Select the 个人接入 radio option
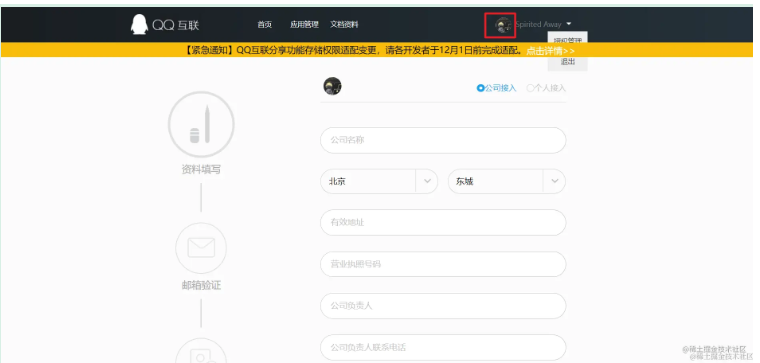Viewport: 760px width, 363px height. (546, 88)
